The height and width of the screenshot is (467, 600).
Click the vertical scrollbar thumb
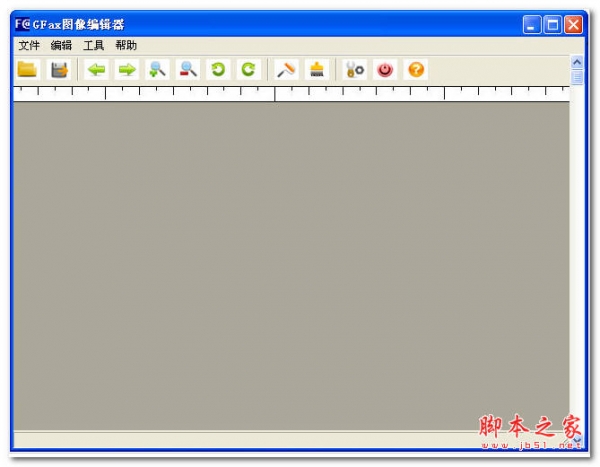(x=577, y=77)
